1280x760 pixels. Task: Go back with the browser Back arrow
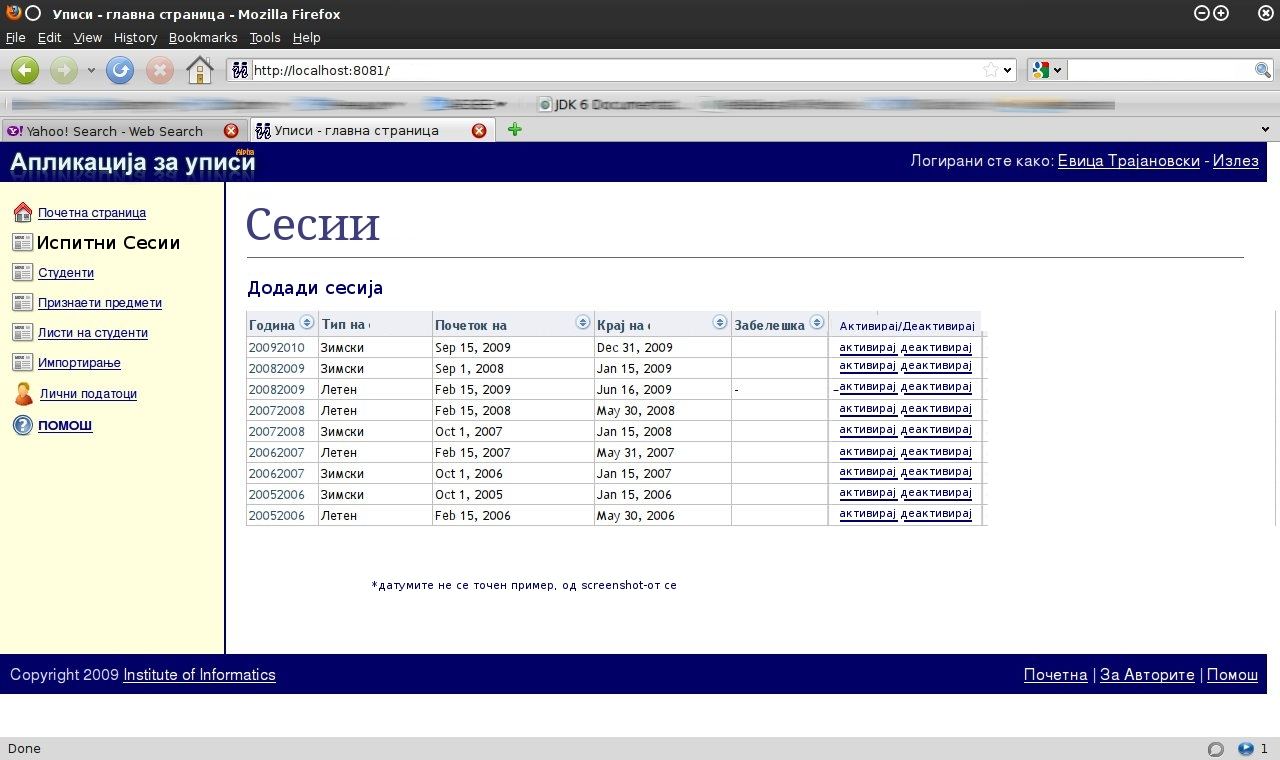(25, 70)
